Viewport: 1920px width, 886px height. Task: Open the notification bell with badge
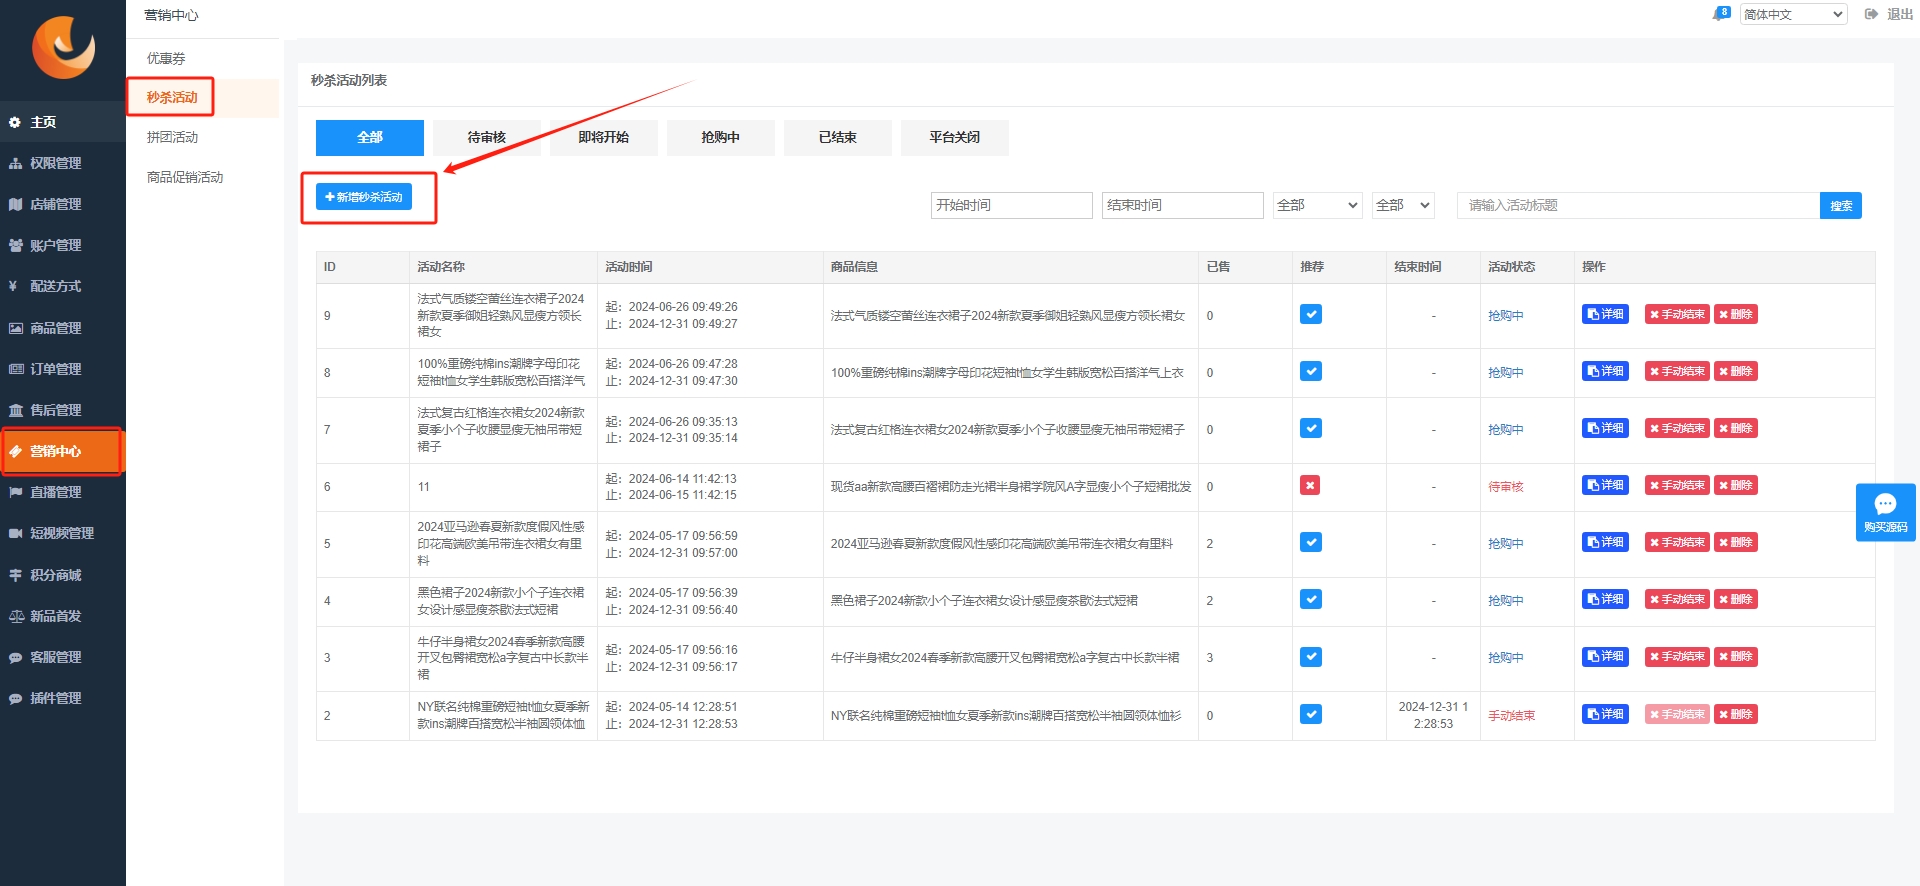click(1721, 14)
